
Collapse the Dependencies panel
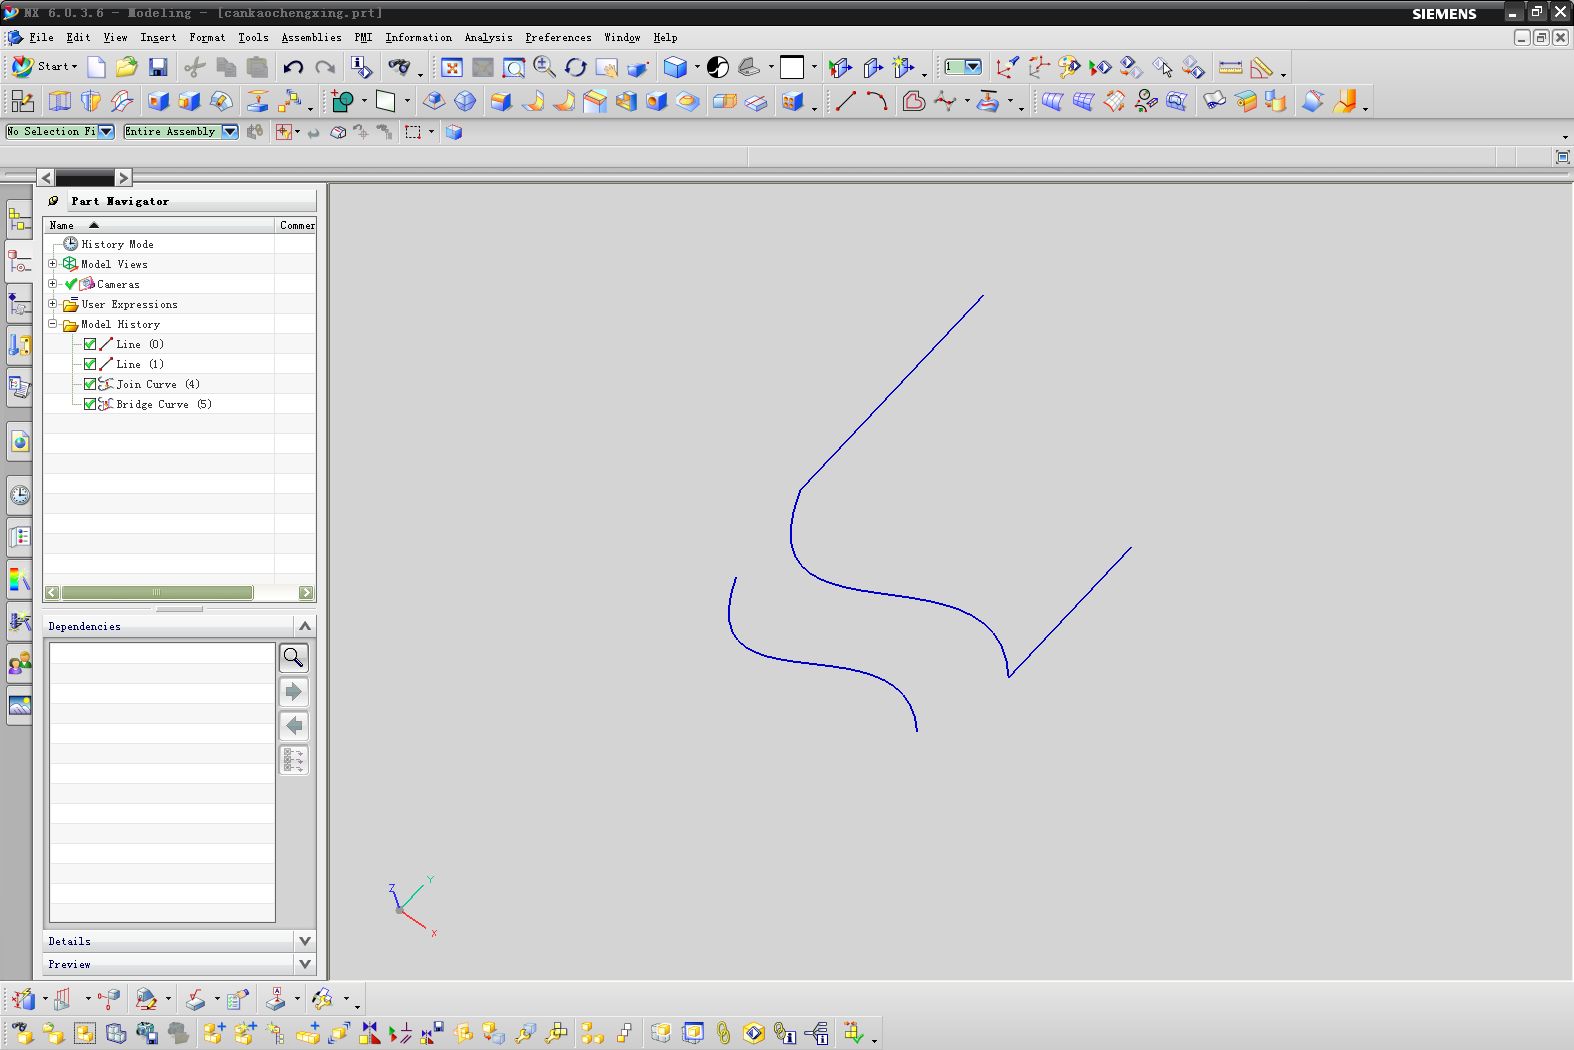click(x=305, y=626)
